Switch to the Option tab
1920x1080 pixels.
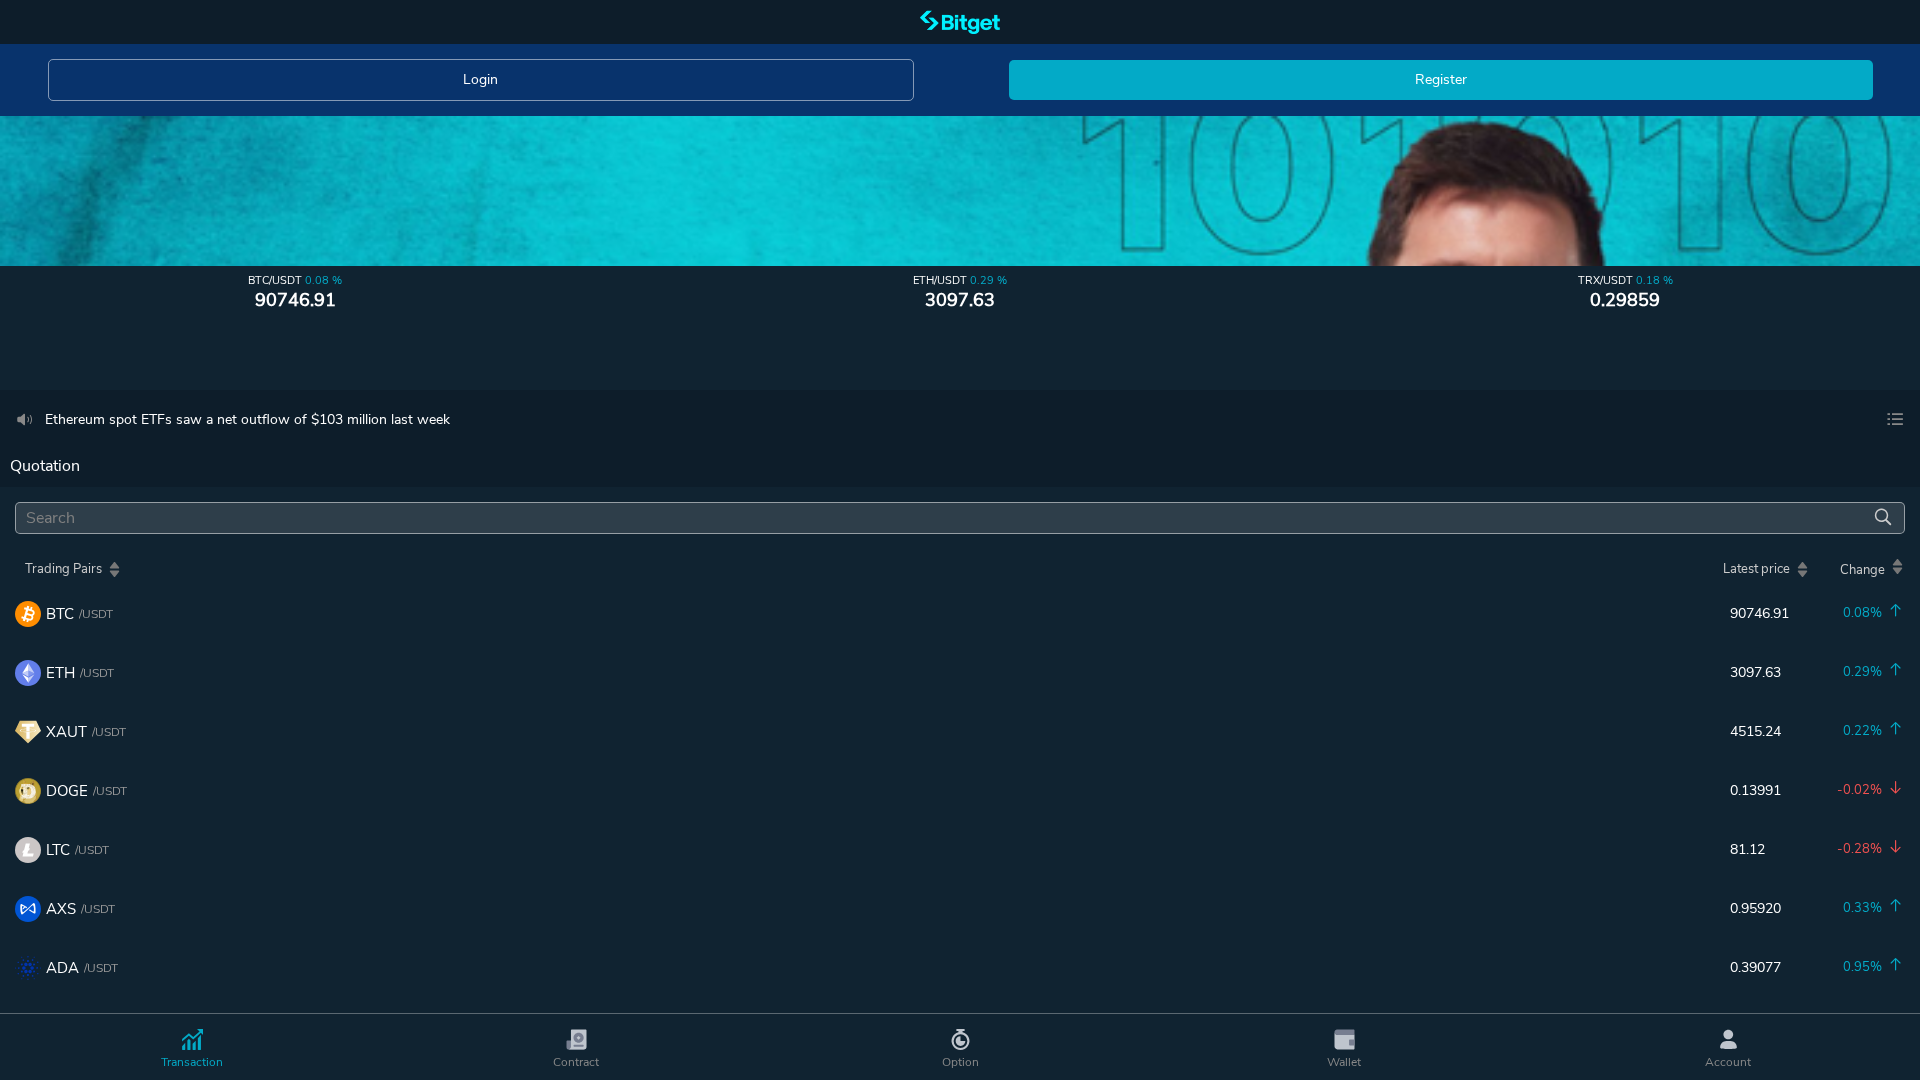coord(960,1048)
